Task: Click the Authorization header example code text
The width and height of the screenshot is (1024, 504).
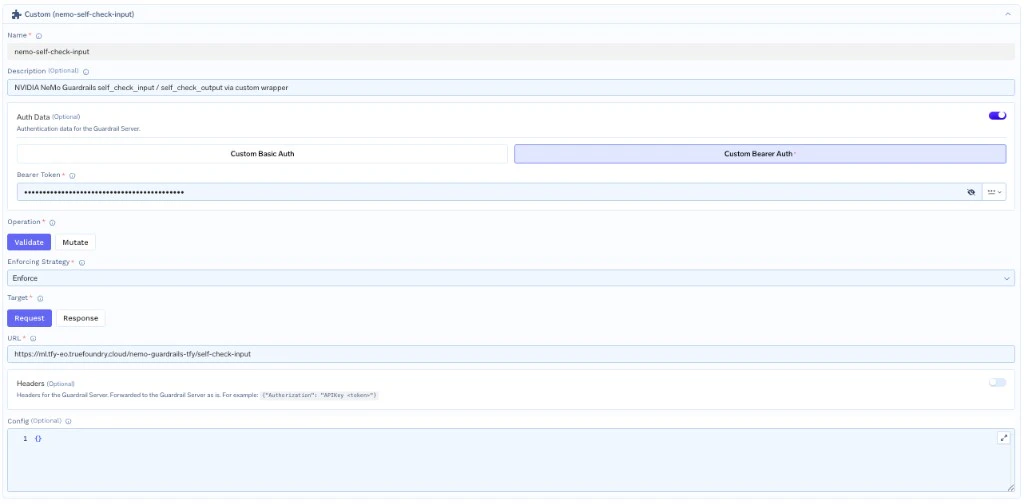Action: click(x=320, y=396)
